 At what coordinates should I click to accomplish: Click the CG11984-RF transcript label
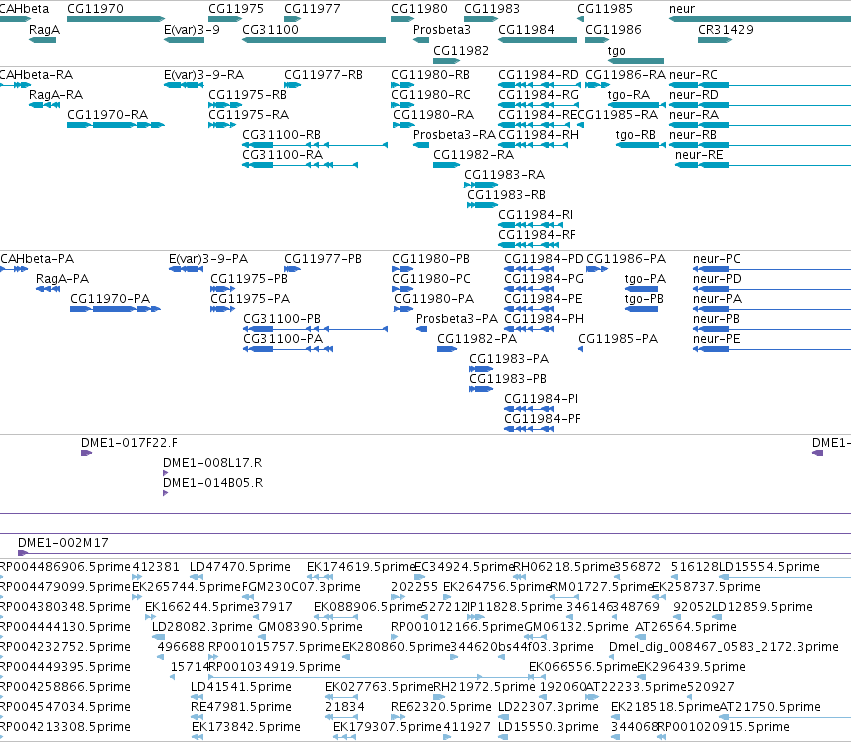click(537, 235)
